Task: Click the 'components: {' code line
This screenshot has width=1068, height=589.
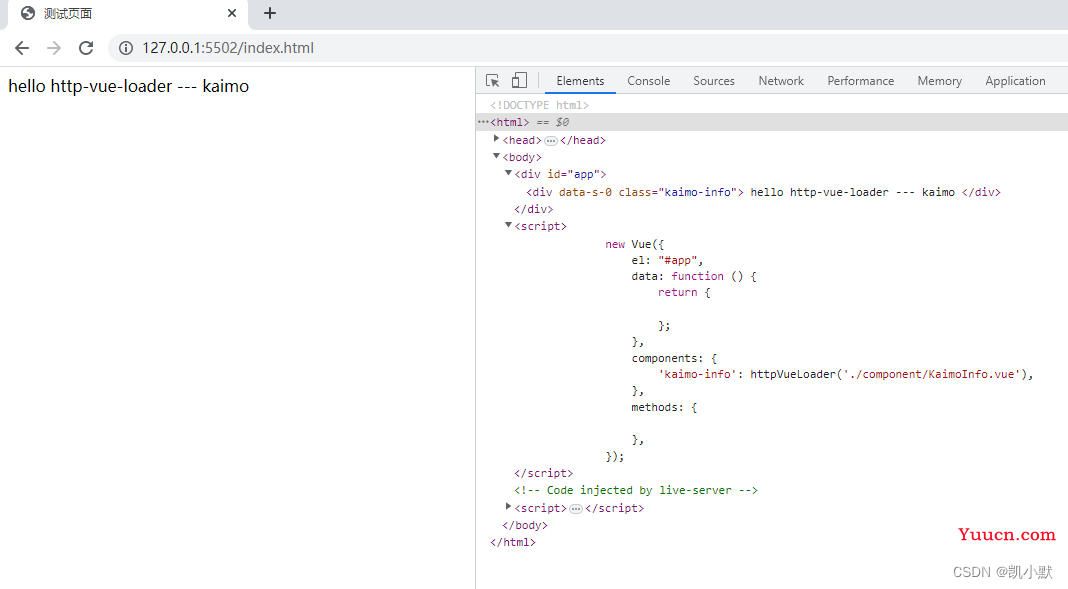Action: (674, 358)
